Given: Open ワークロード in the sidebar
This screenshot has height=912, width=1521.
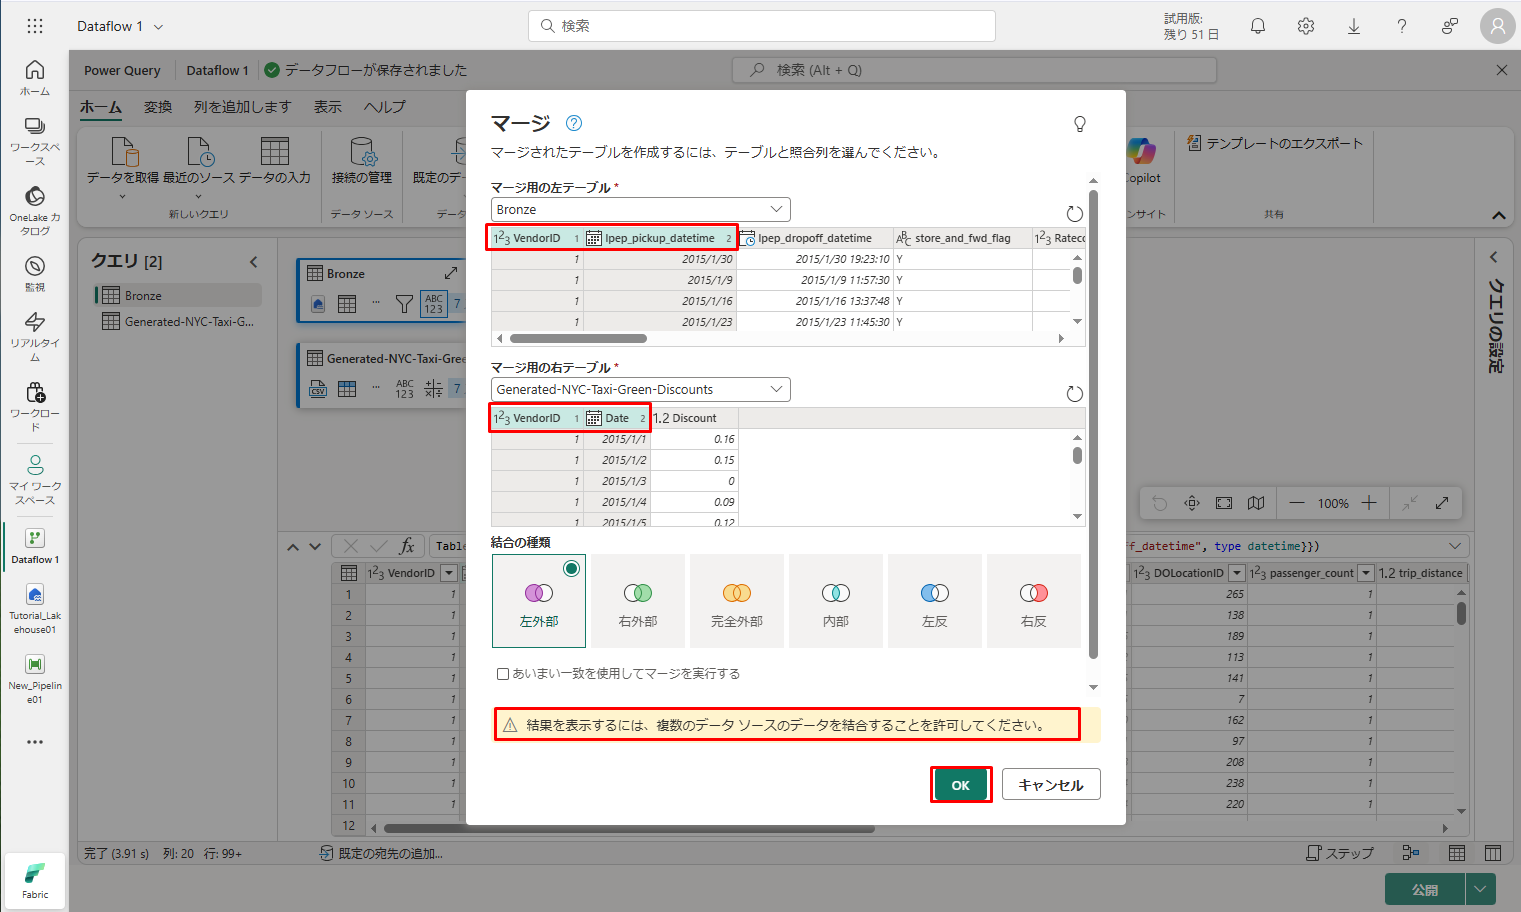Looking at the screenshot, I should pyautogui.click(x=35, y=407).
